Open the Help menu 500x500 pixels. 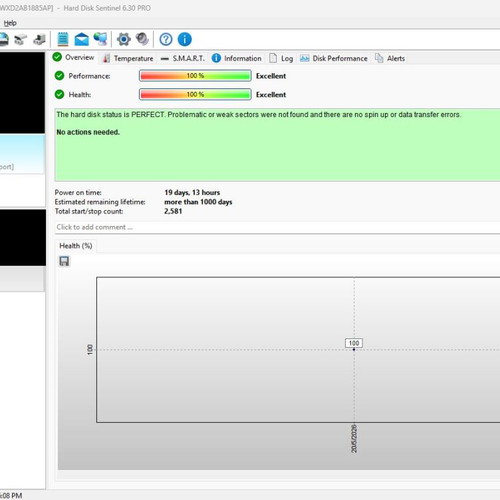(x=10, y=23)
